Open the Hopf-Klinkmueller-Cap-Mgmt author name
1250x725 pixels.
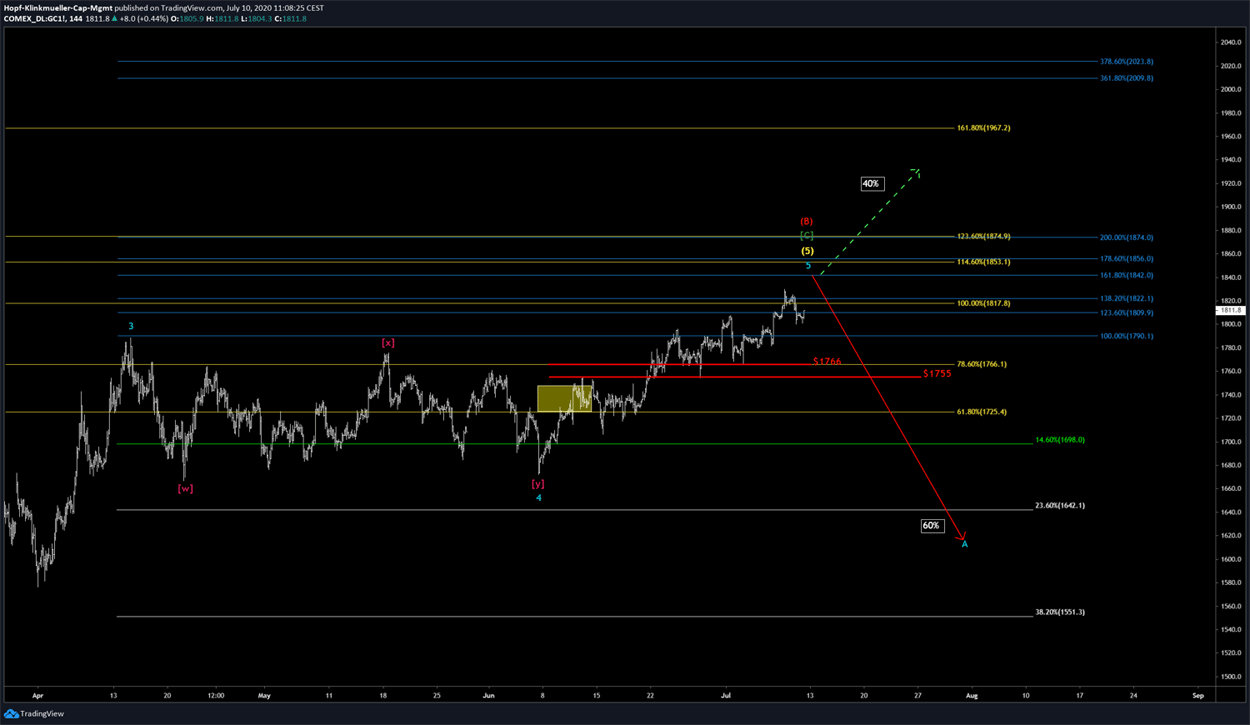[51, 7]
